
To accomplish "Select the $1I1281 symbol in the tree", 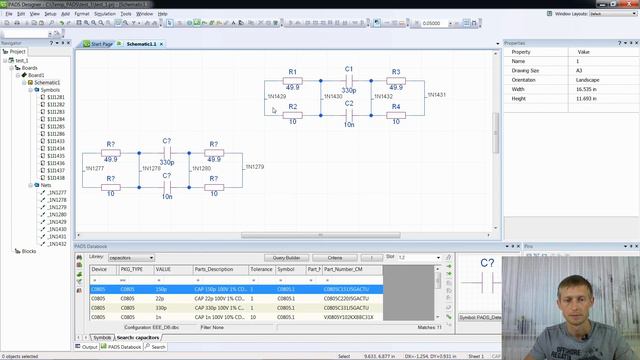I will click(x=56, y=97).
